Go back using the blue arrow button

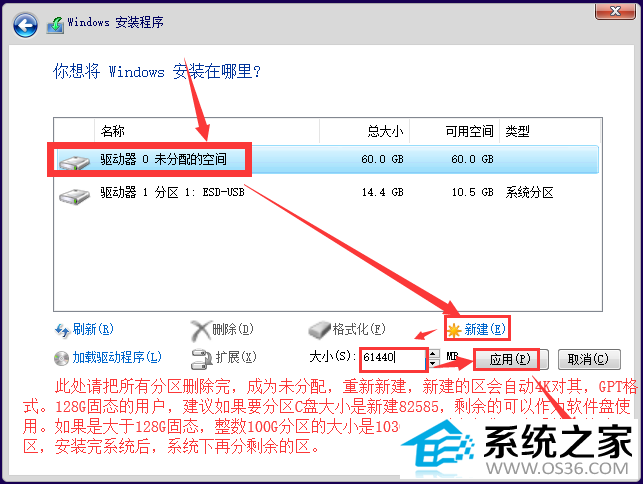tap(25, 25)
